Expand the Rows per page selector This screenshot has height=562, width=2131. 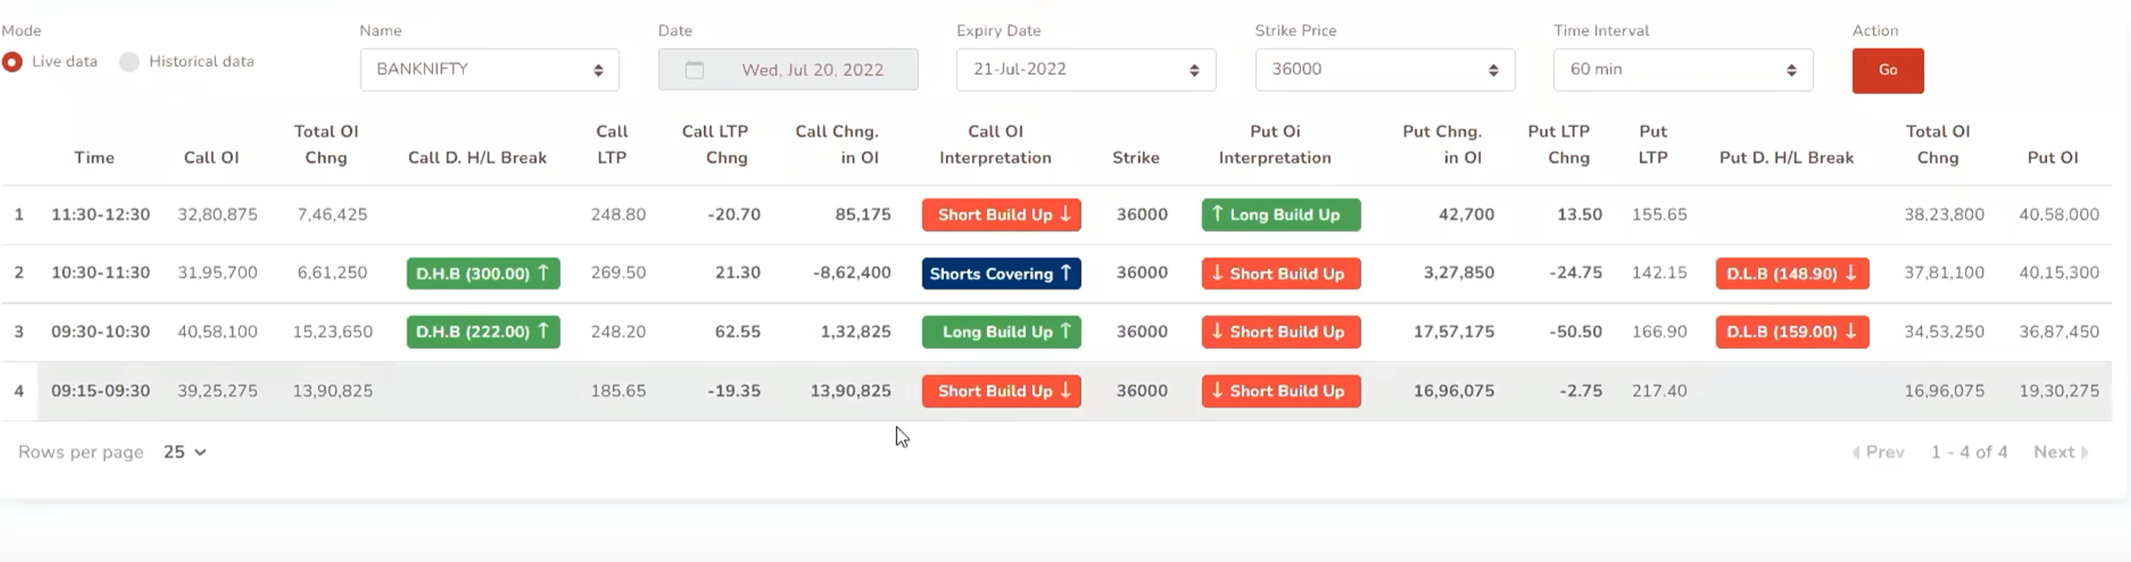pyautogui.click(x=185, y=452)
